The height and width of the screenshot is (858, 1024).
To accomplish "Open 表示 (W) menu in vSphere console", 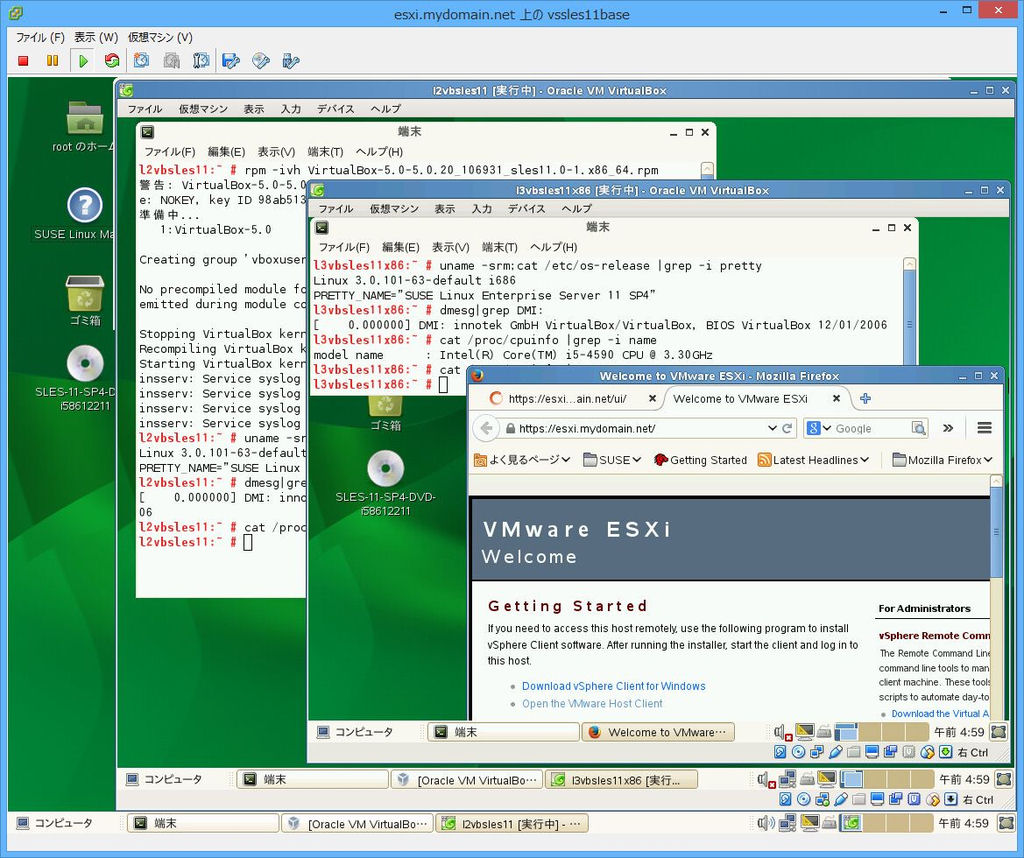I will tap(96, 37).
